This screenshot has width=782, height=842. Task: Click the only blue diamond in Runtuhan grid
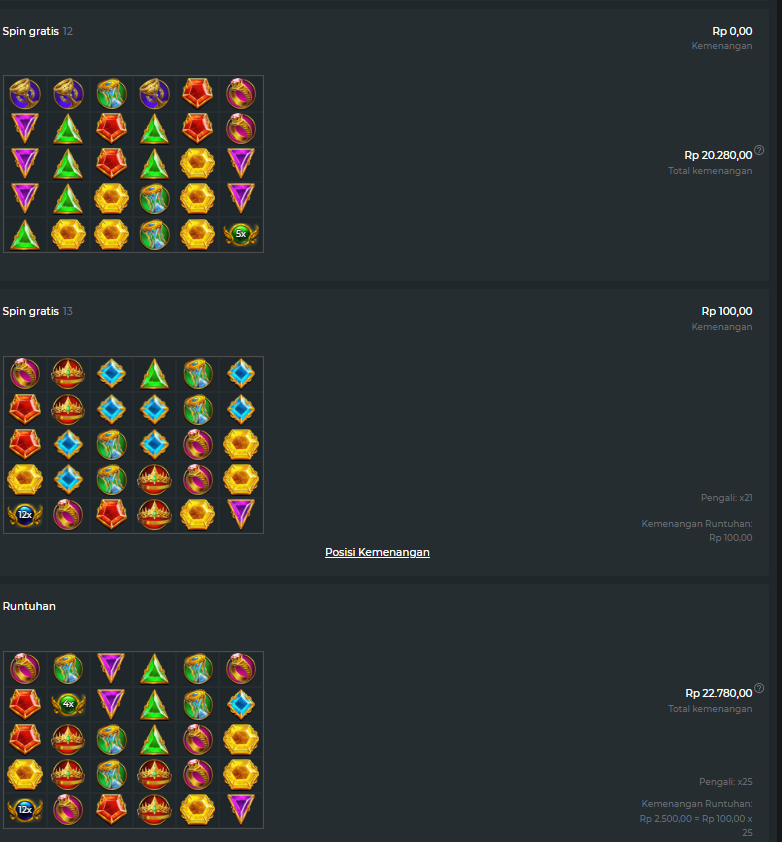pos(241,704)
